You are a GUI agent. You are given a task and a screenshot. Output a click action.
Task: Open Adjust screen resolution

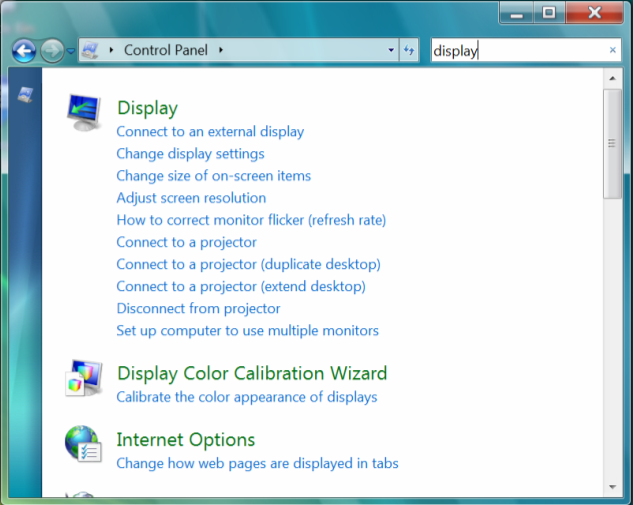click(x=191, y=198)
